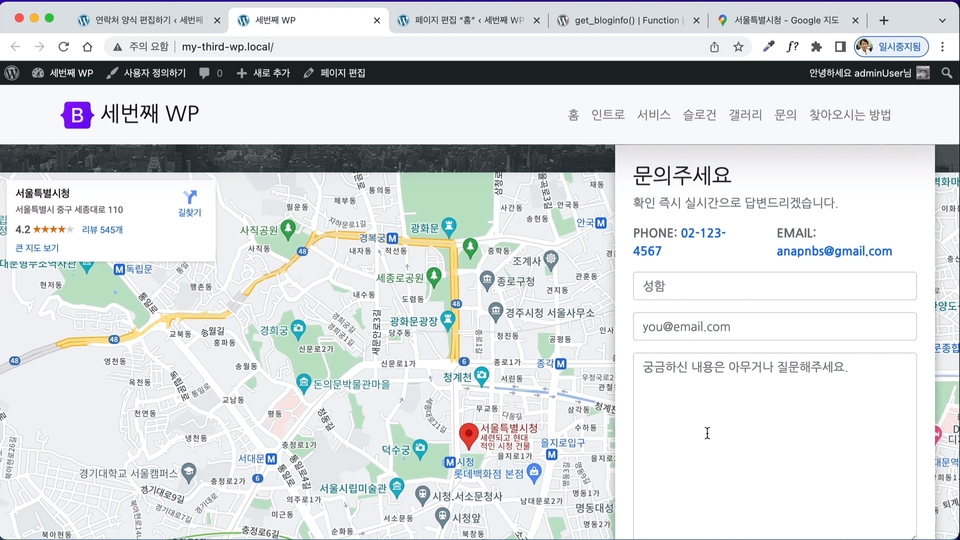
Task: Click 사직공원 park marker on map
Action: [x=288, y=230]
